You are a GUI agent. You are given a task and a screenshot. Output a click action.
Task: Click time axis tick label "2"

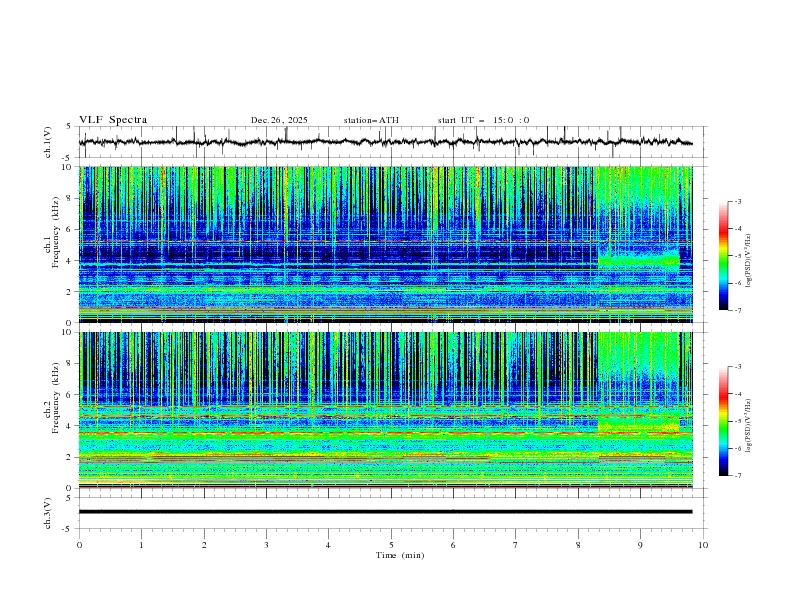pyautogui.click(x=204, y=545)
